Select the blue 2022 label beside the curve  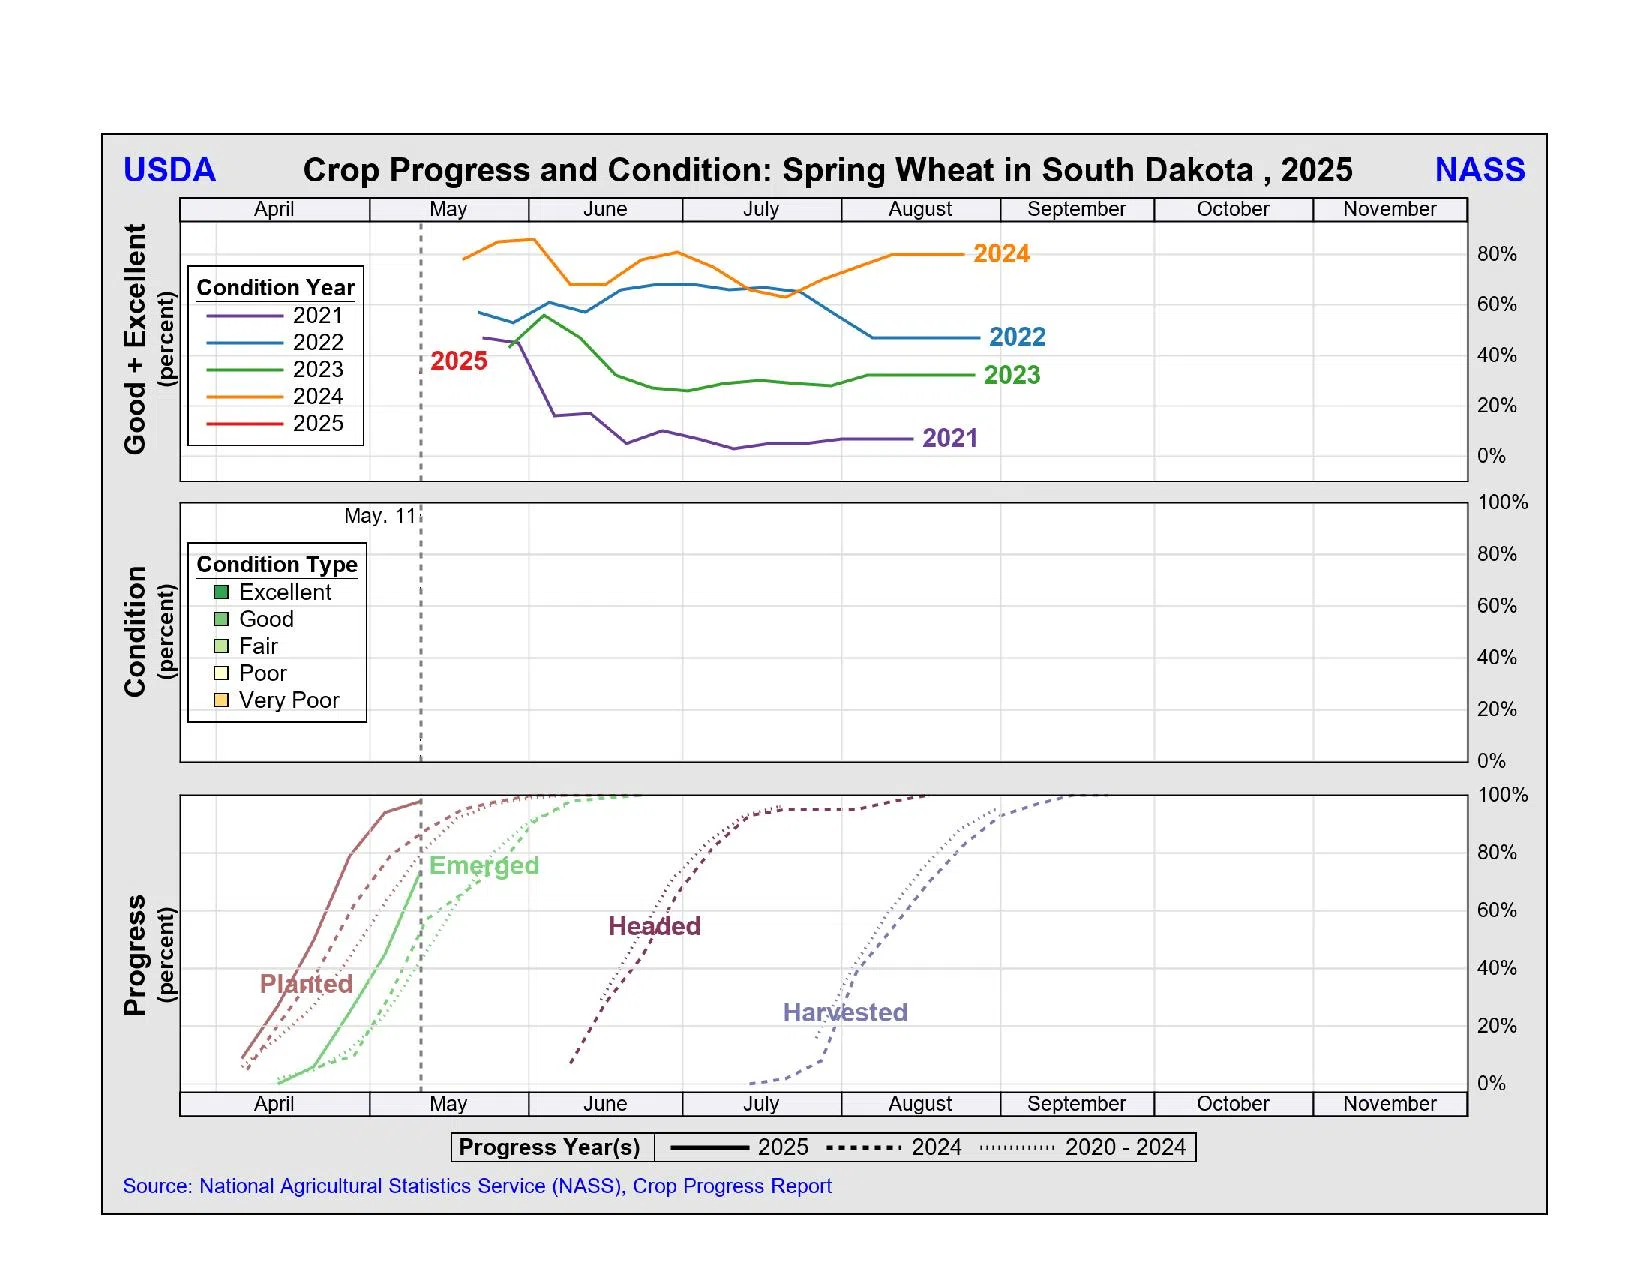1017,337
